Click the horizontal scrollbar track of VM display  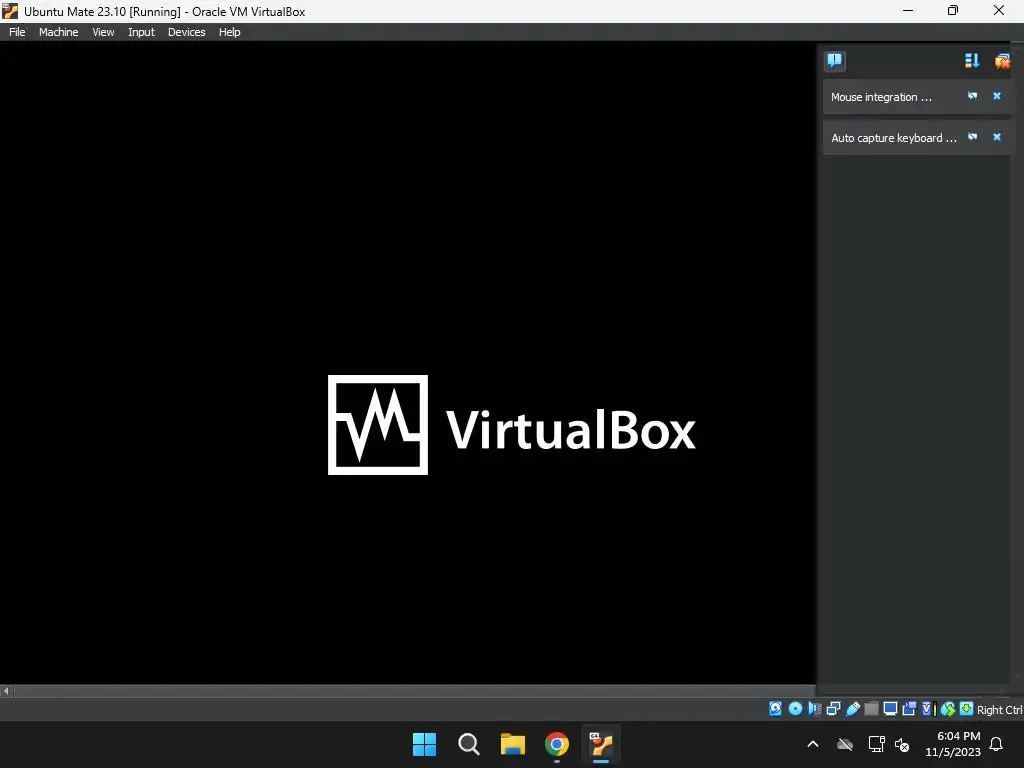[x=414, y=690]
